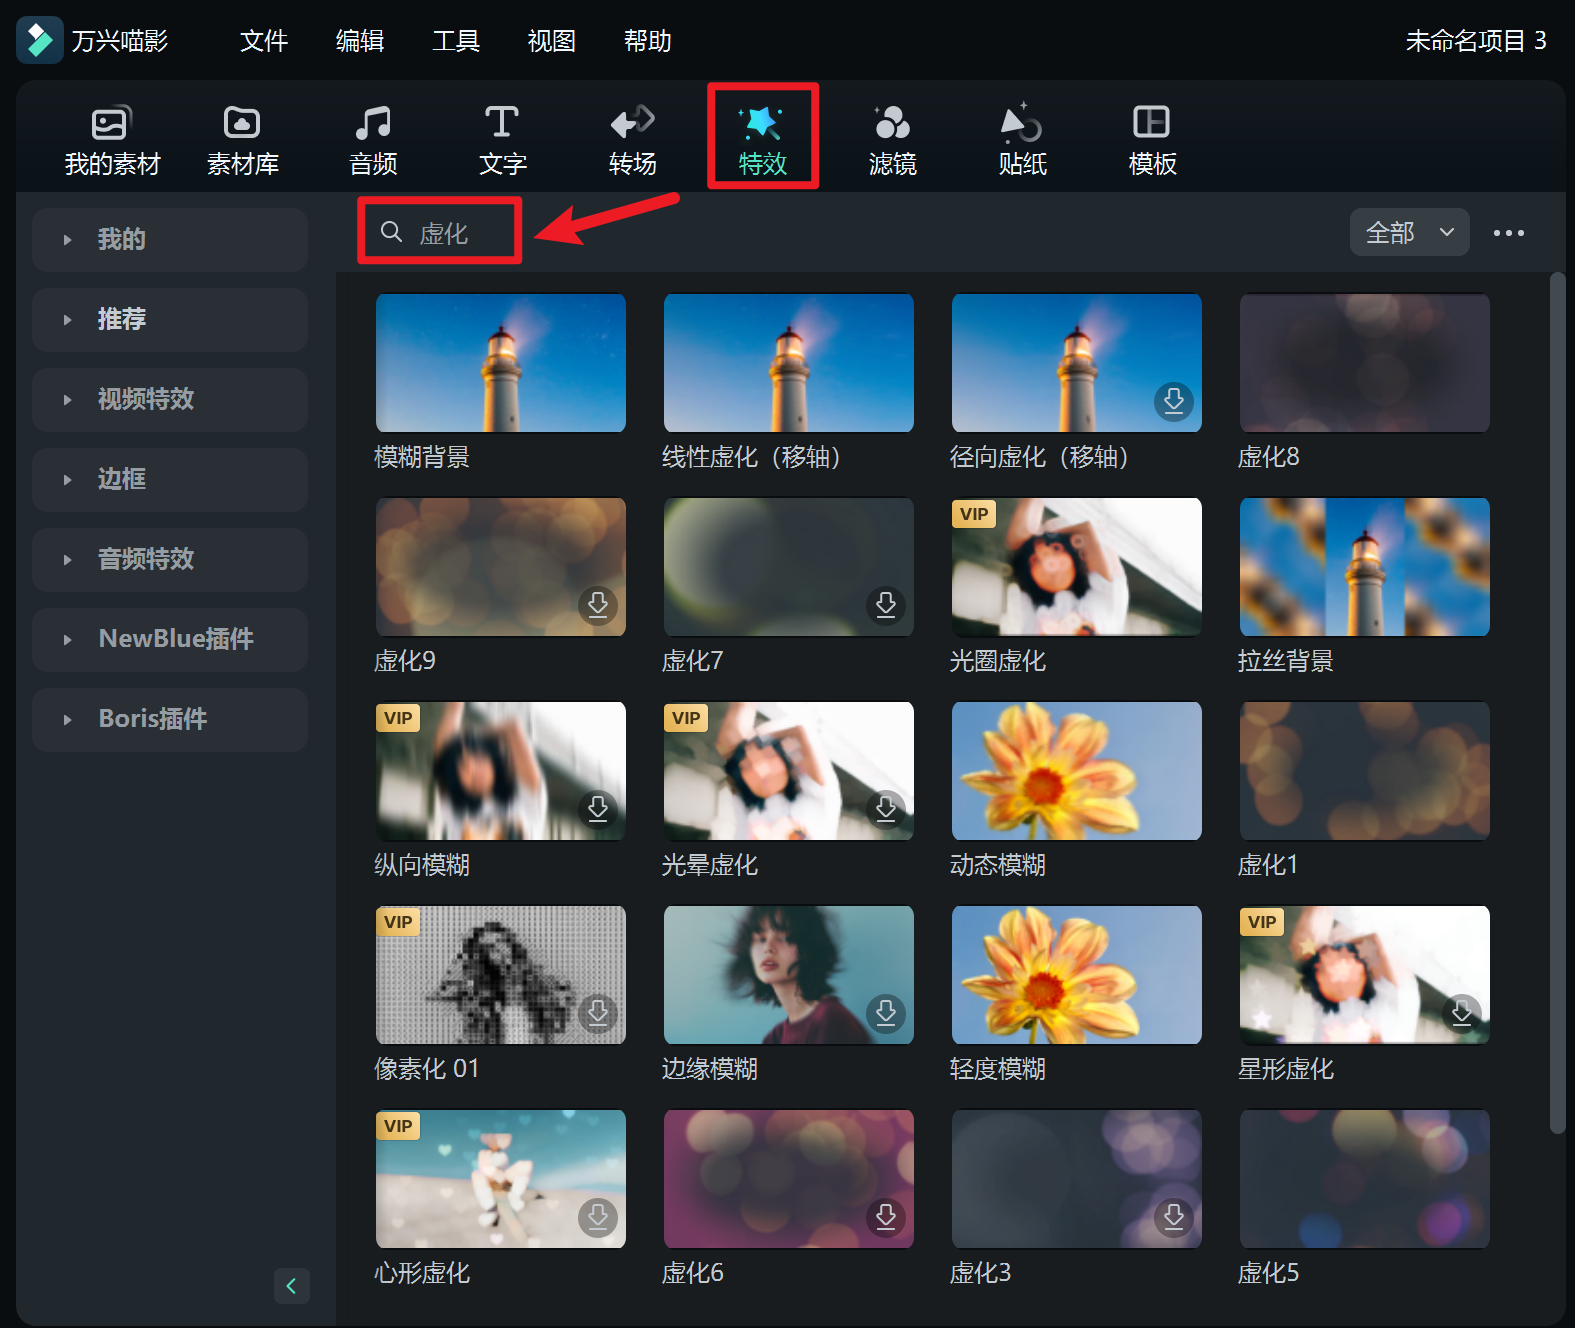The height and width of the screenshot is (1328, 1575).
Task: Open the 编辑 menu
Action: click(x=360, y=41)
